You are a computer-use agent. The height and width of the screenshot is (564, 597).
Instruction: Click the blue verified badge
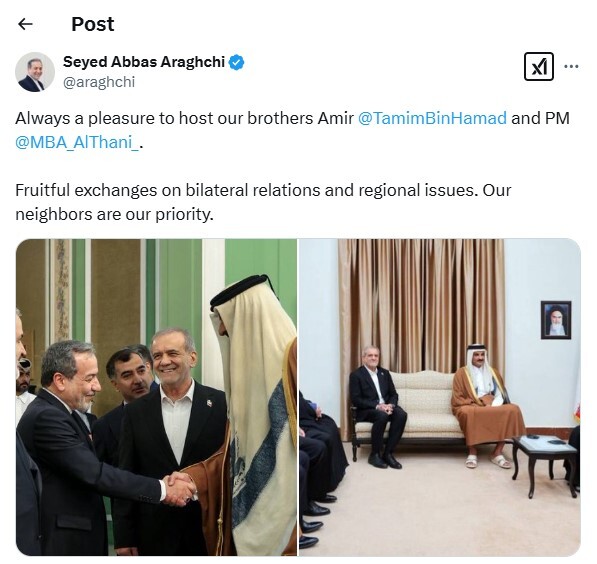pyautogui.click(x=236, y=62)
